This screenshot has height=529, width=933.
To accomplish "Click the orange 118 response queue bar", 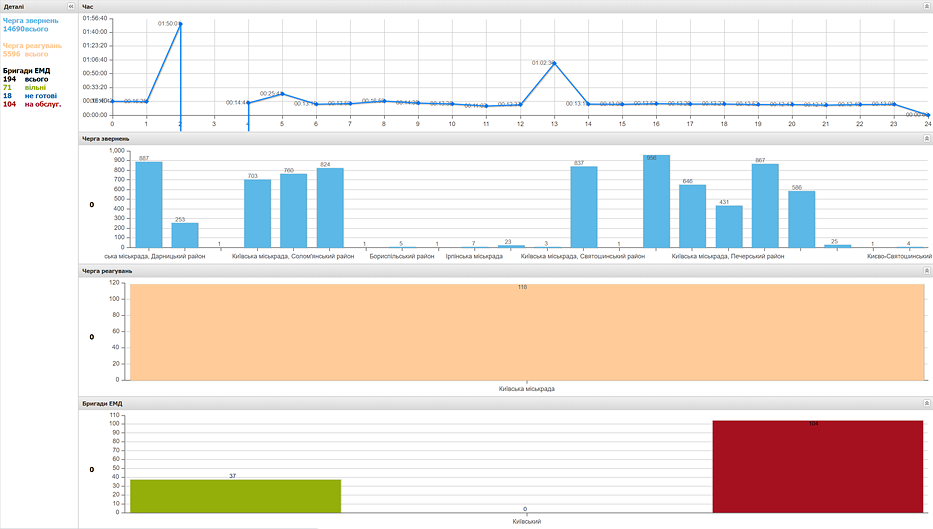I will coord(527,332).
